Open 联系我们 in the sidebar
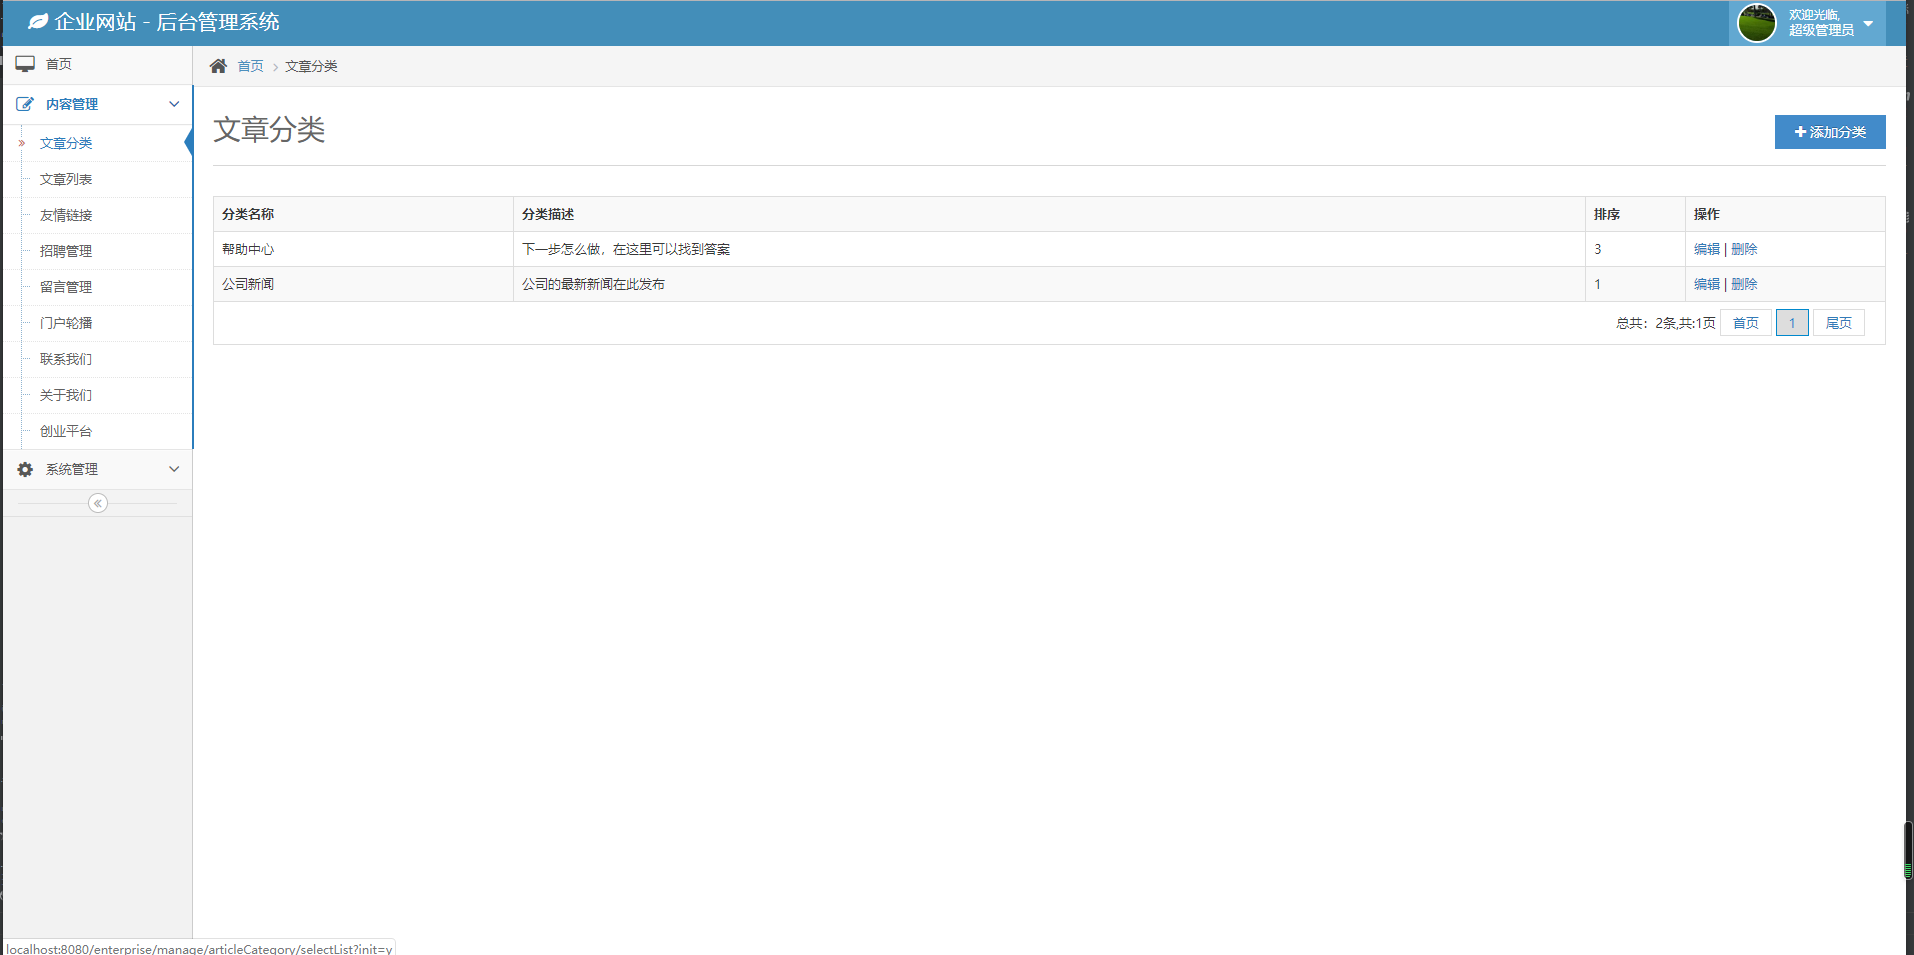This screenshot has width=1914, height=955. point(98,359)
